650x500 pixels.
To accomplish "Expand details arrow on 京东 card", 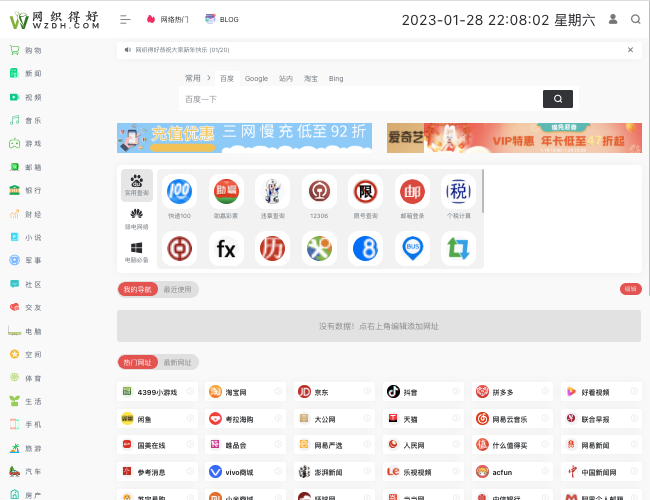I will point(367,391).
